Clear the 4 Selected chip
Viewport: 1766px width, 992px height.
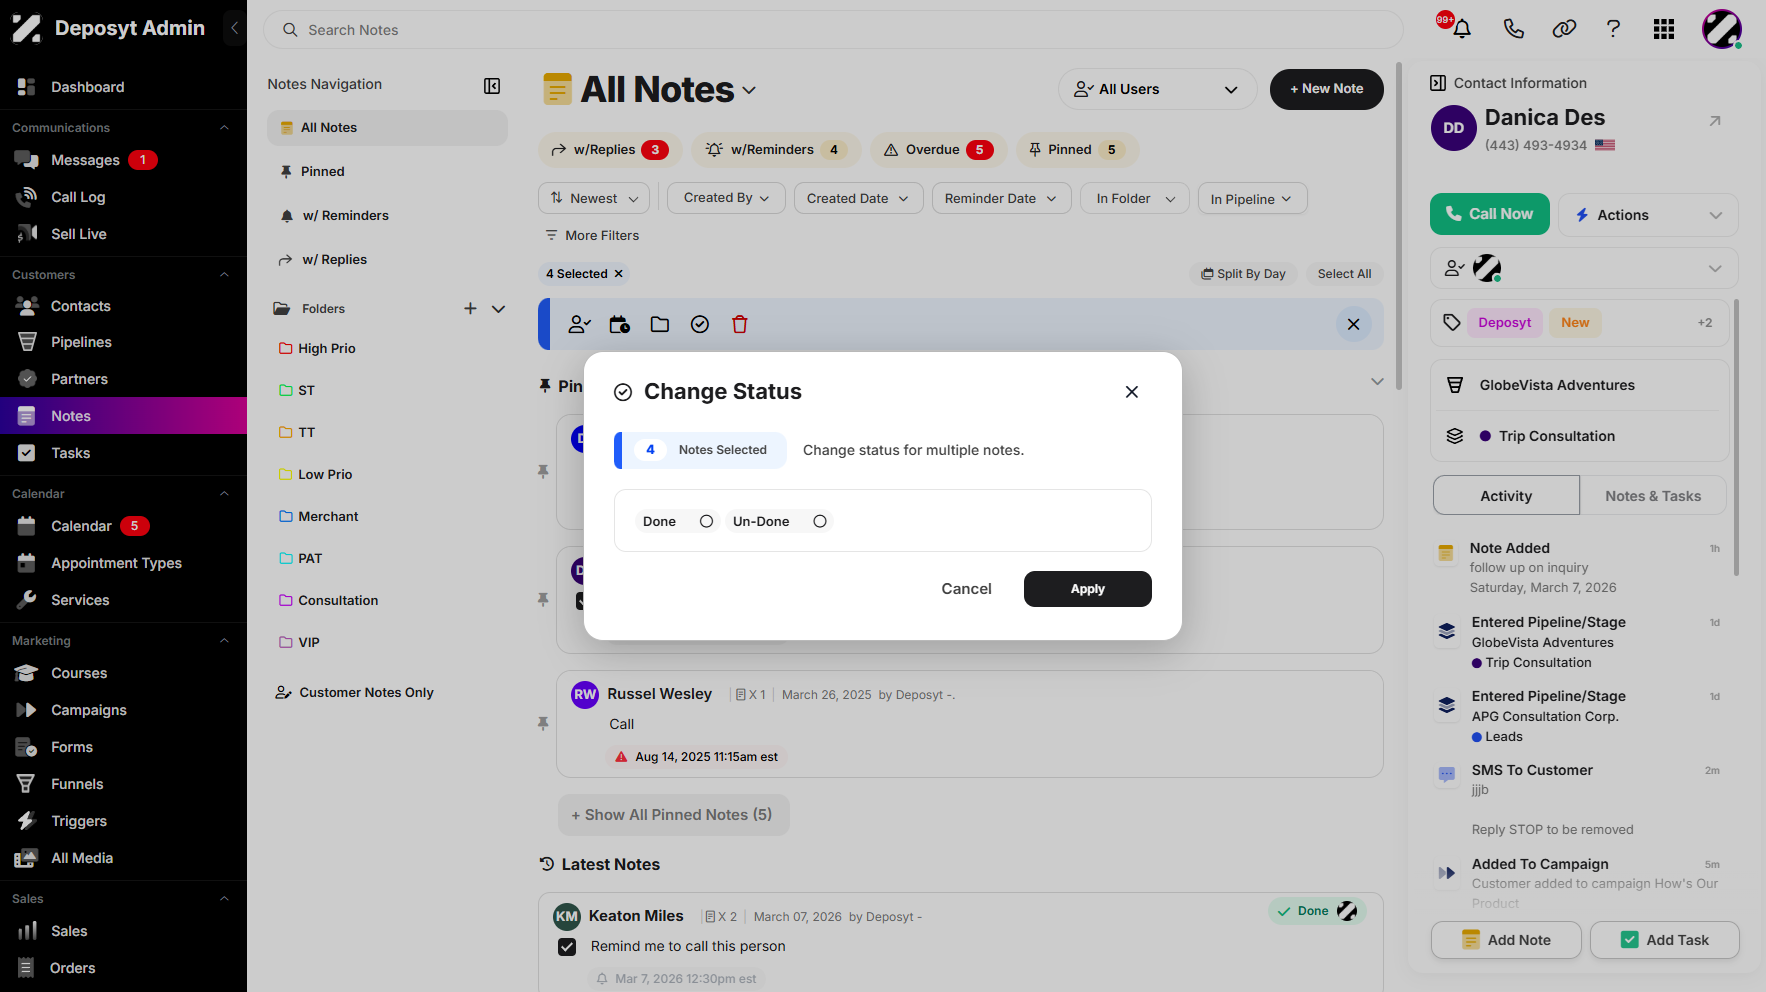point(618,274)
